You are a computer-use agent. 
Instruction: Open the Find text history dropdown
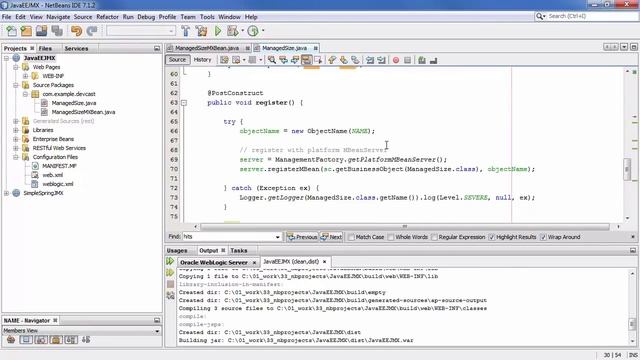pyautogui.click(x=278, y=237)
